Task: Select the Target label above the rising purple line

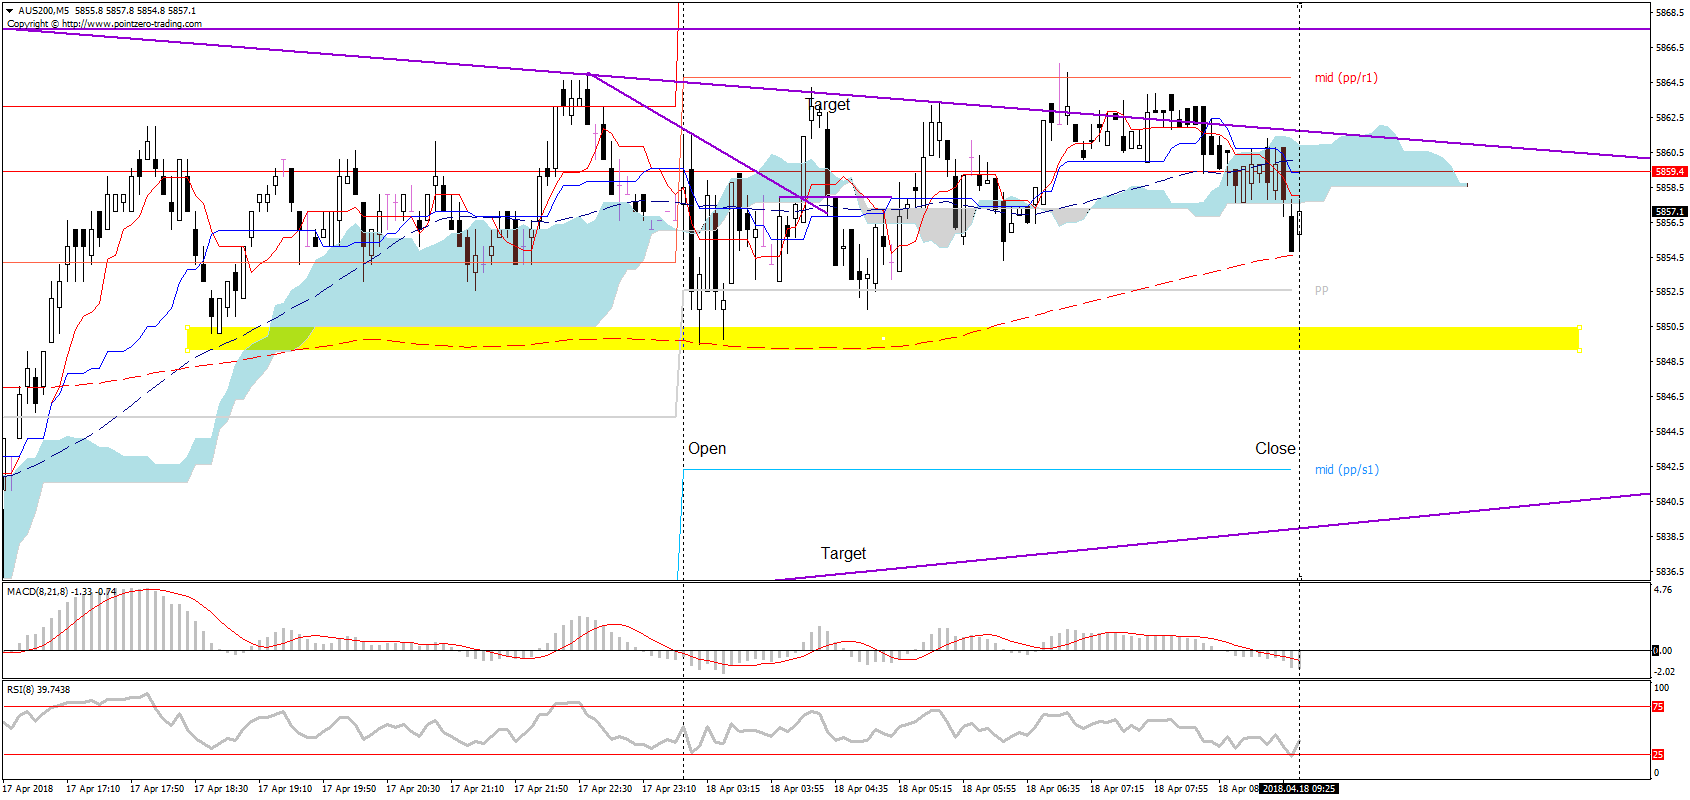Action: pyautogui.click(x=843, y=553)
